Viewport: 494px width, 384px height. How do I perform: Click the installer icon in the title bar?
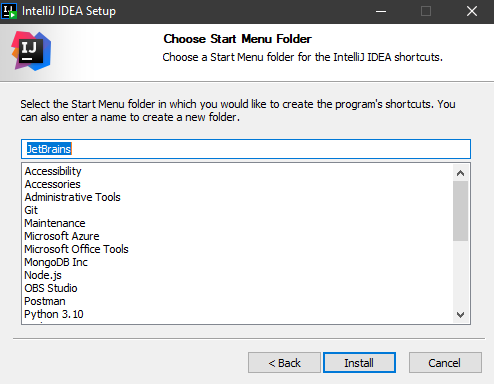tap(9, 11)
